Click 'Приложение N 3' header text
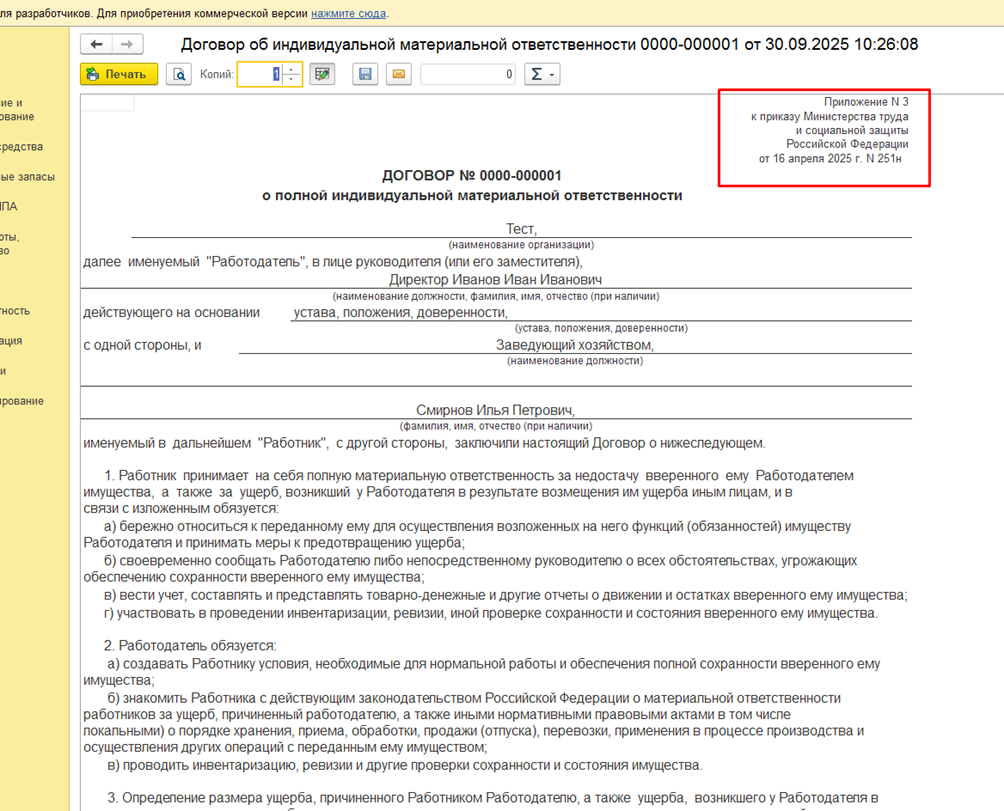Screen dimensions: 1004x811 (866, 102)
